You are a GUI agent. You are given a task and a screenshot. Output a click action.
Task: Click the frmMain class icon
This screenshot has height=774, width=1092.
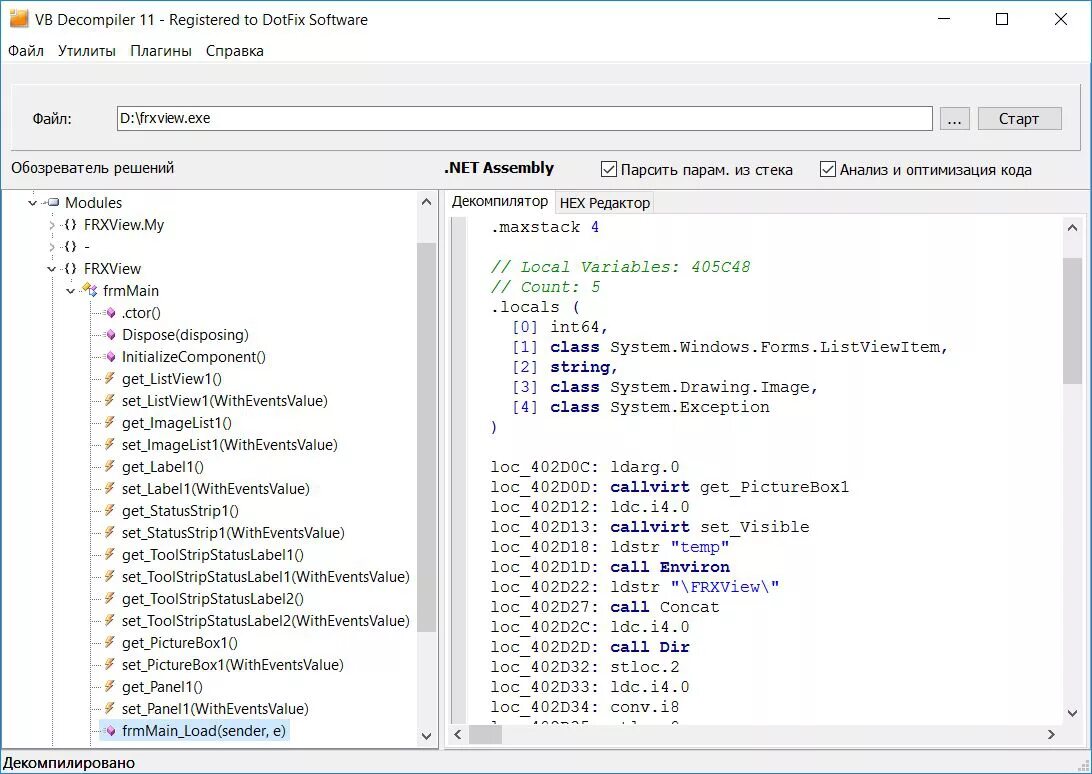[90, 291]
